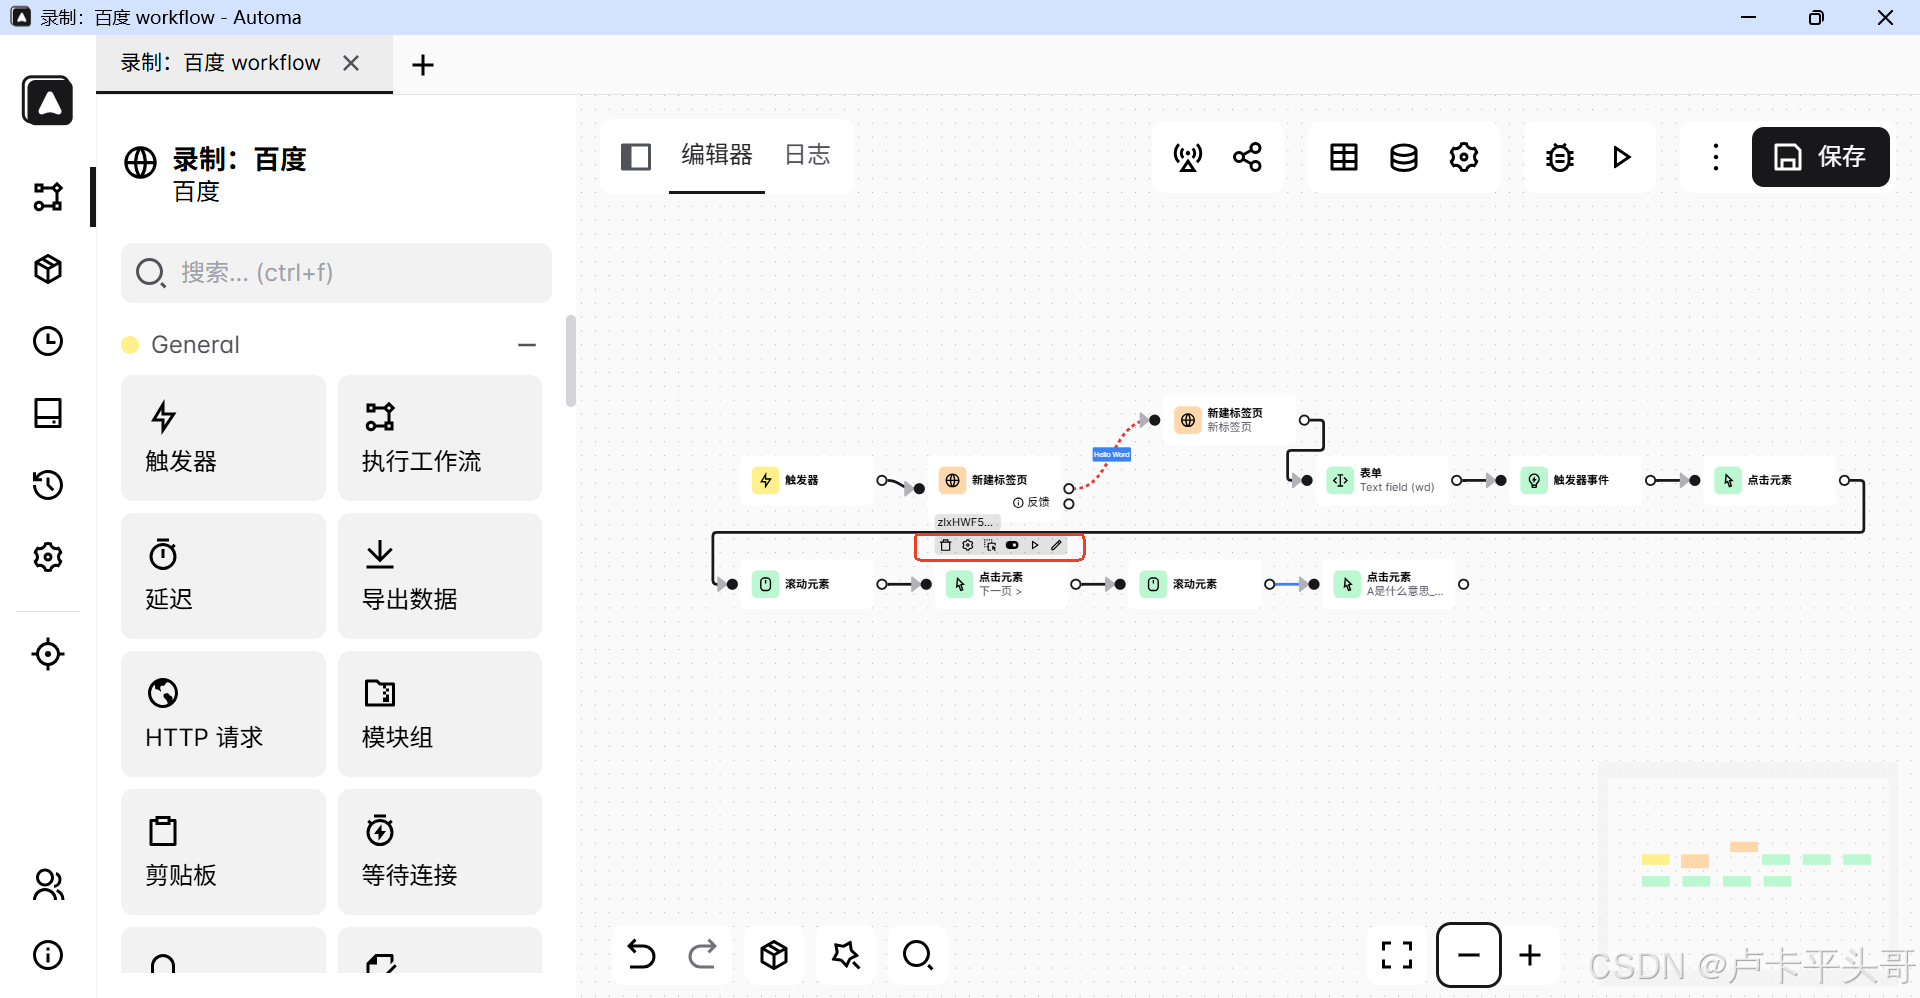Open the Packages cube sidebar icon
This screenshot has width=1920, height=998.
tap(48, 269)
